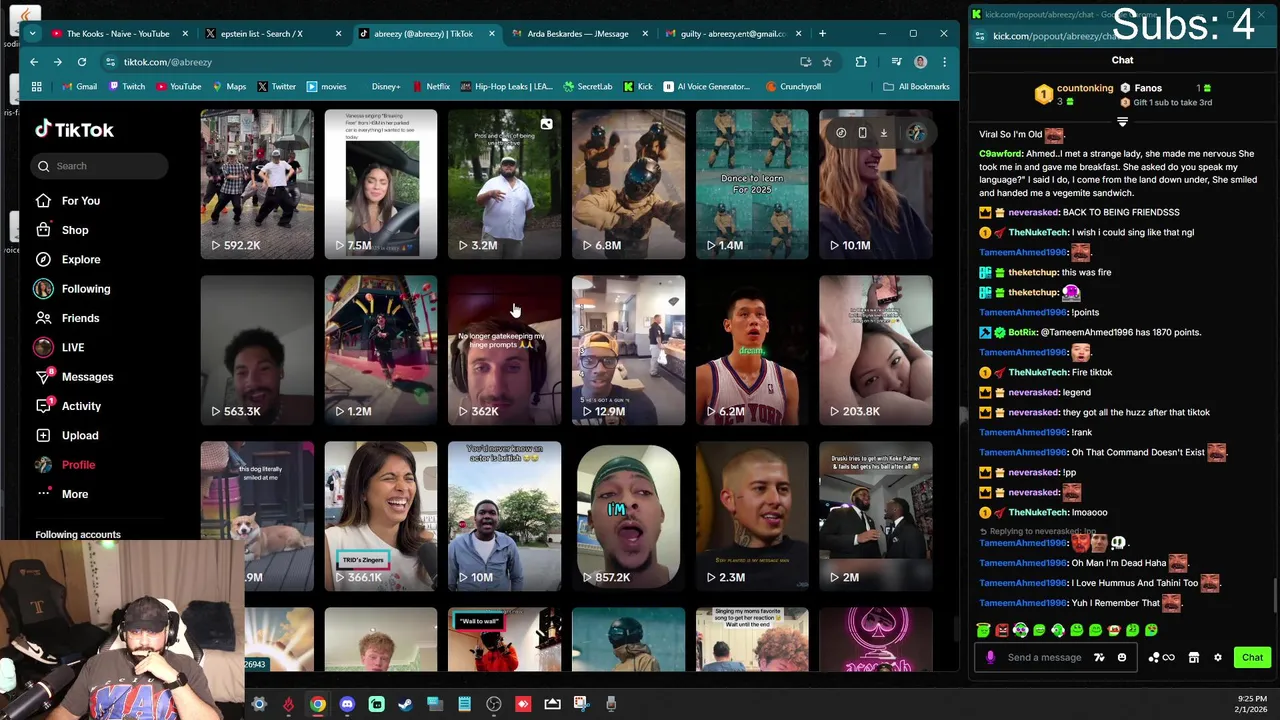Click the countonking leaderboard entry

[x=1074, y=95]
